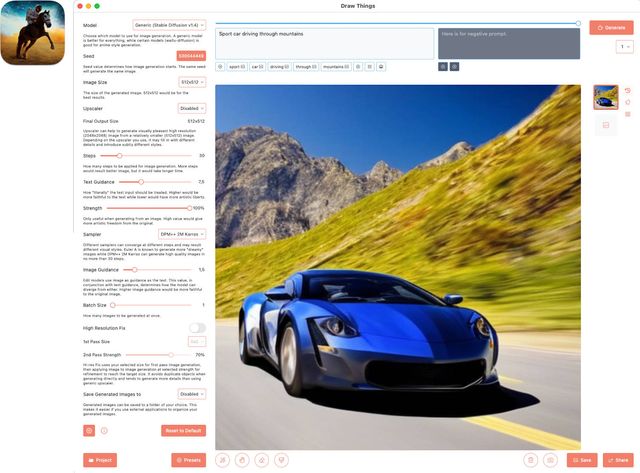640x473 pixels.
Task: Expand the Upscaler dropdown
Action: click(190, 107)
